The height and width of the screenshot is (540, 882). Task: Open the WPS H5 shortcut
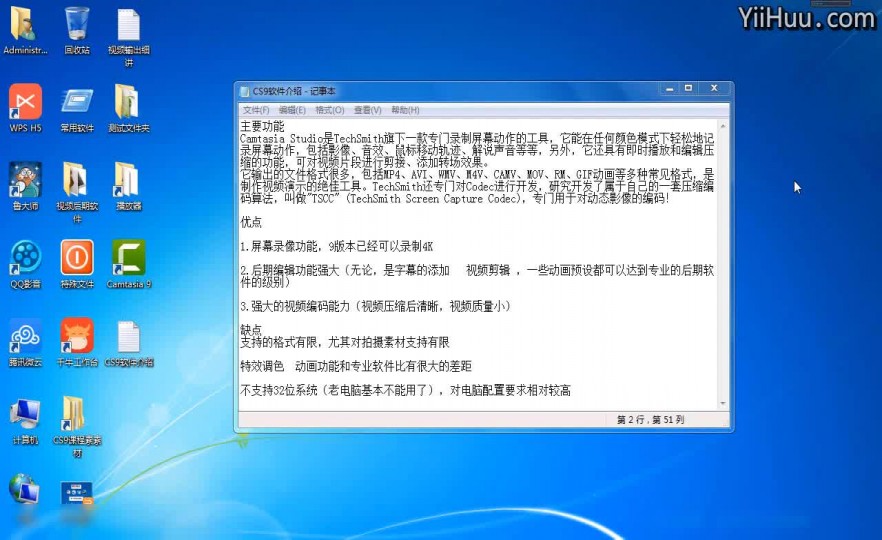pos(25,108)
